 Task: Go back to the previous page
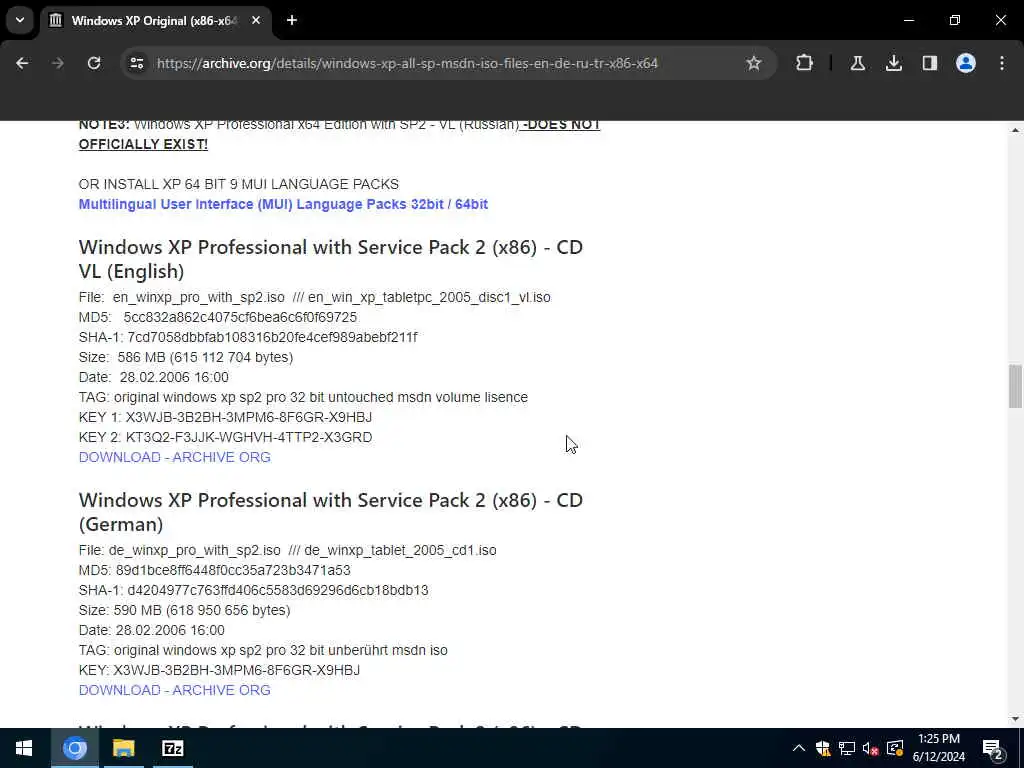pyautogui.click(x=22, y=63)
